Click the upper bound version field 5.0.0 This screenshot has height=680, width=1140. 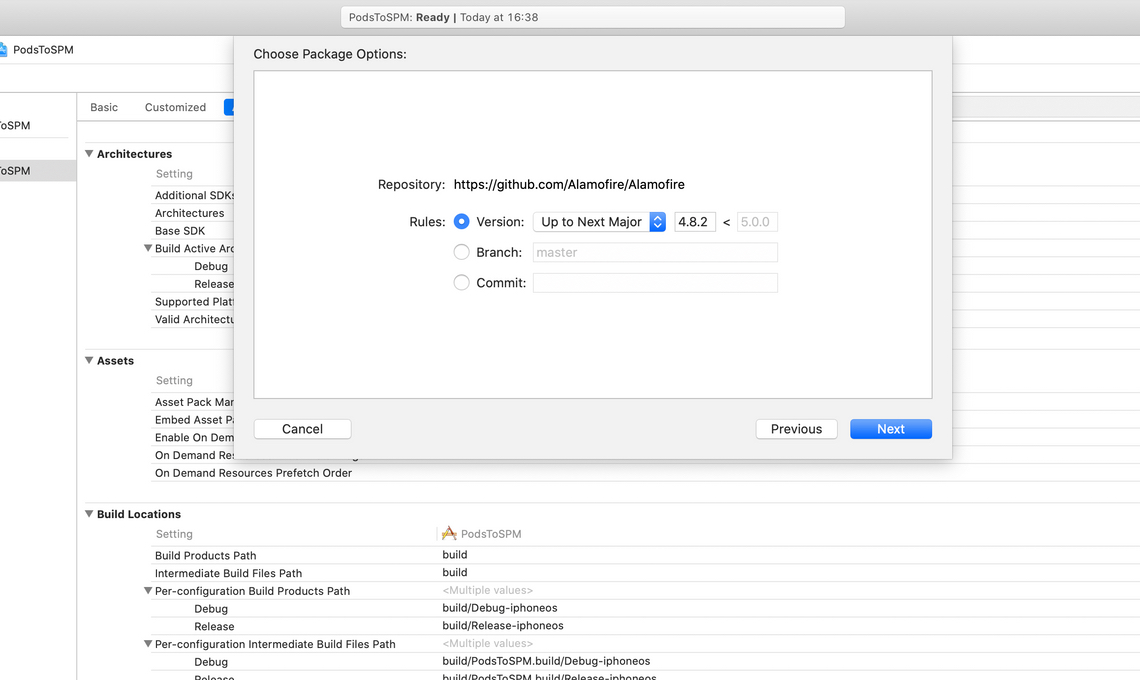(757, 222)
